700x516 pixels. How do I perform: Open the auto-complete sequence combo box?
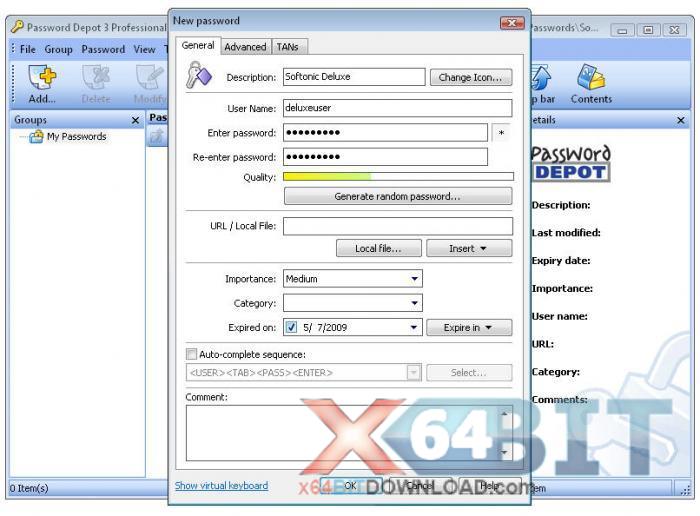[304, 373]
